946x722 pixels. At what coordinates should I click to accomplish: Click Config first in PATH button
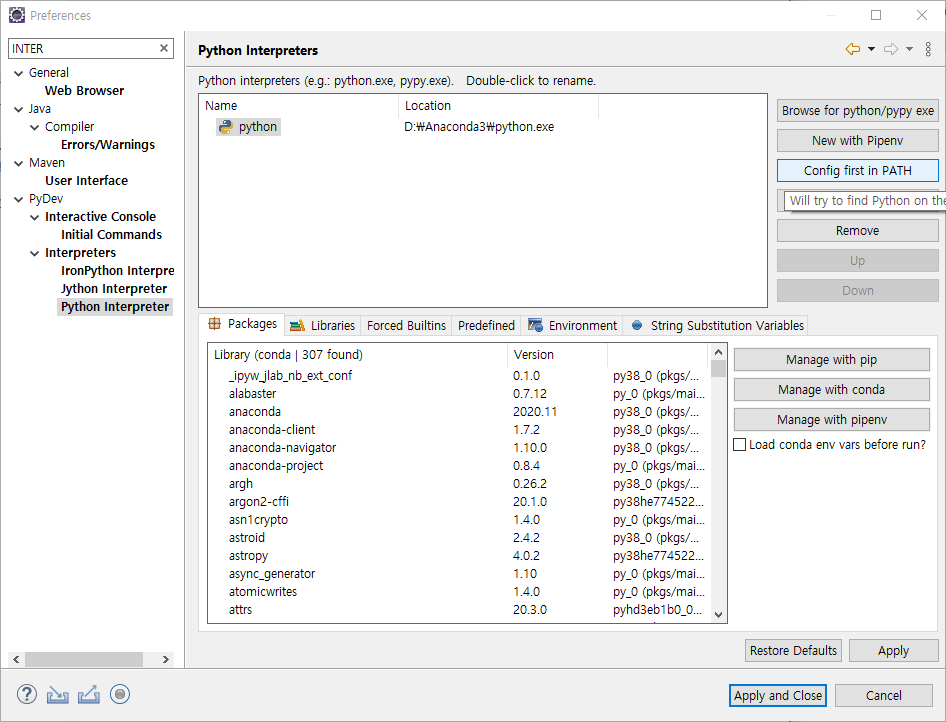tap(857, 171)
